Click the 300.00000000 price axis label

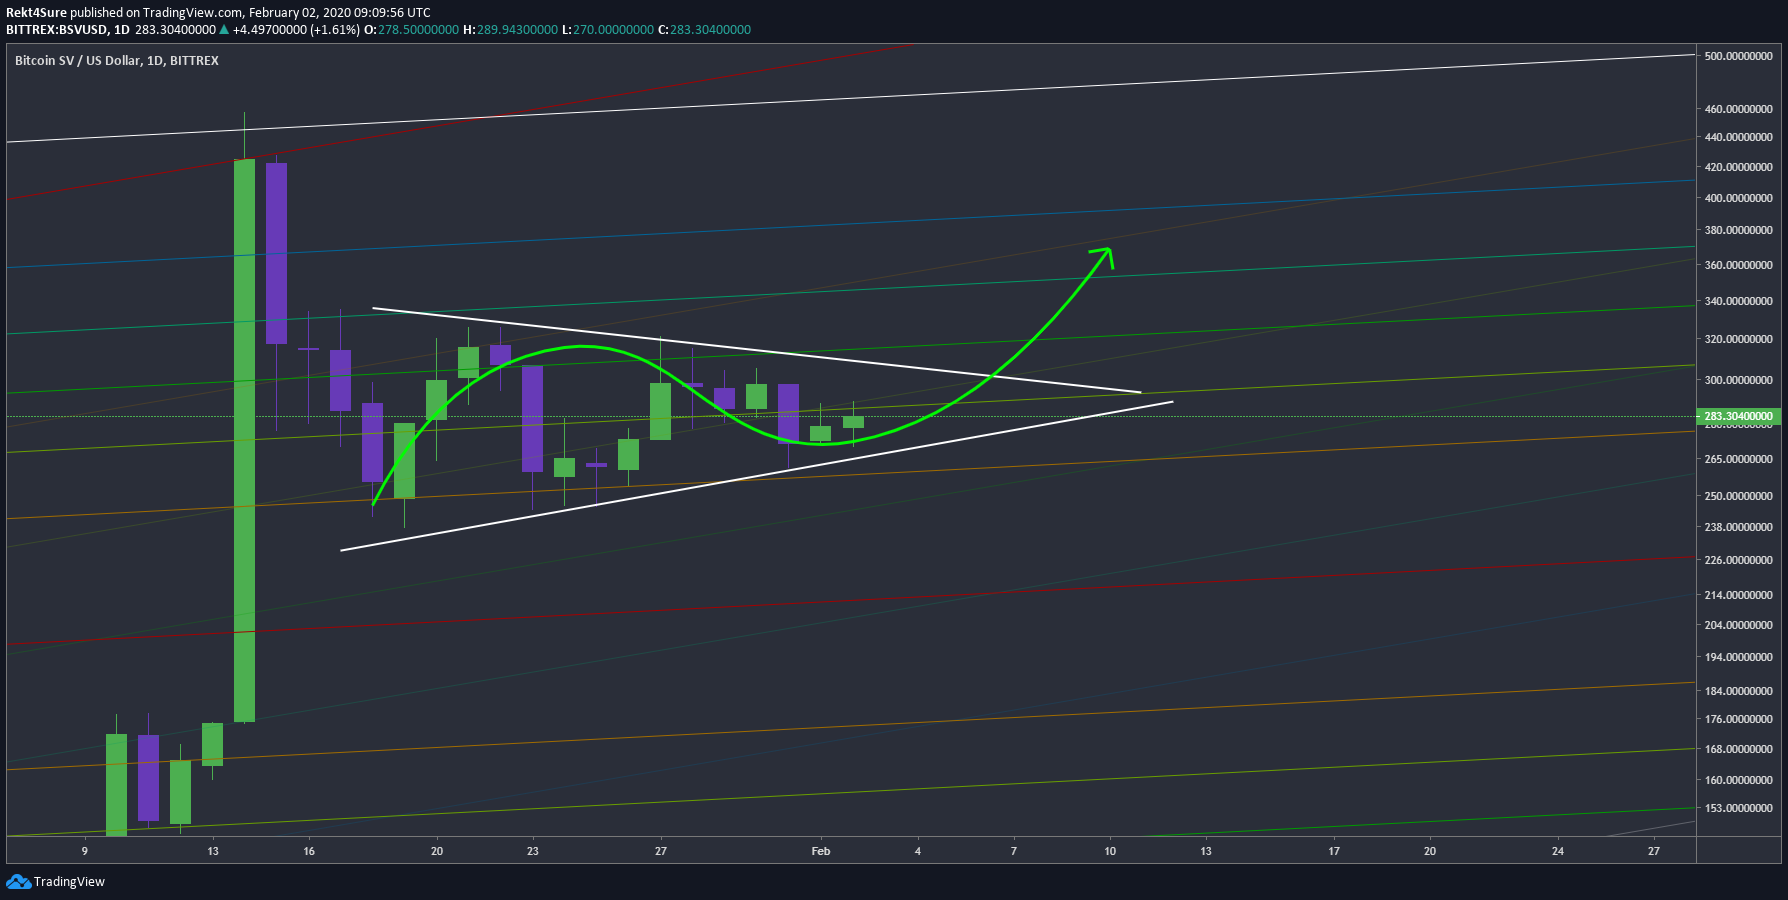(x=1738, y=380)
